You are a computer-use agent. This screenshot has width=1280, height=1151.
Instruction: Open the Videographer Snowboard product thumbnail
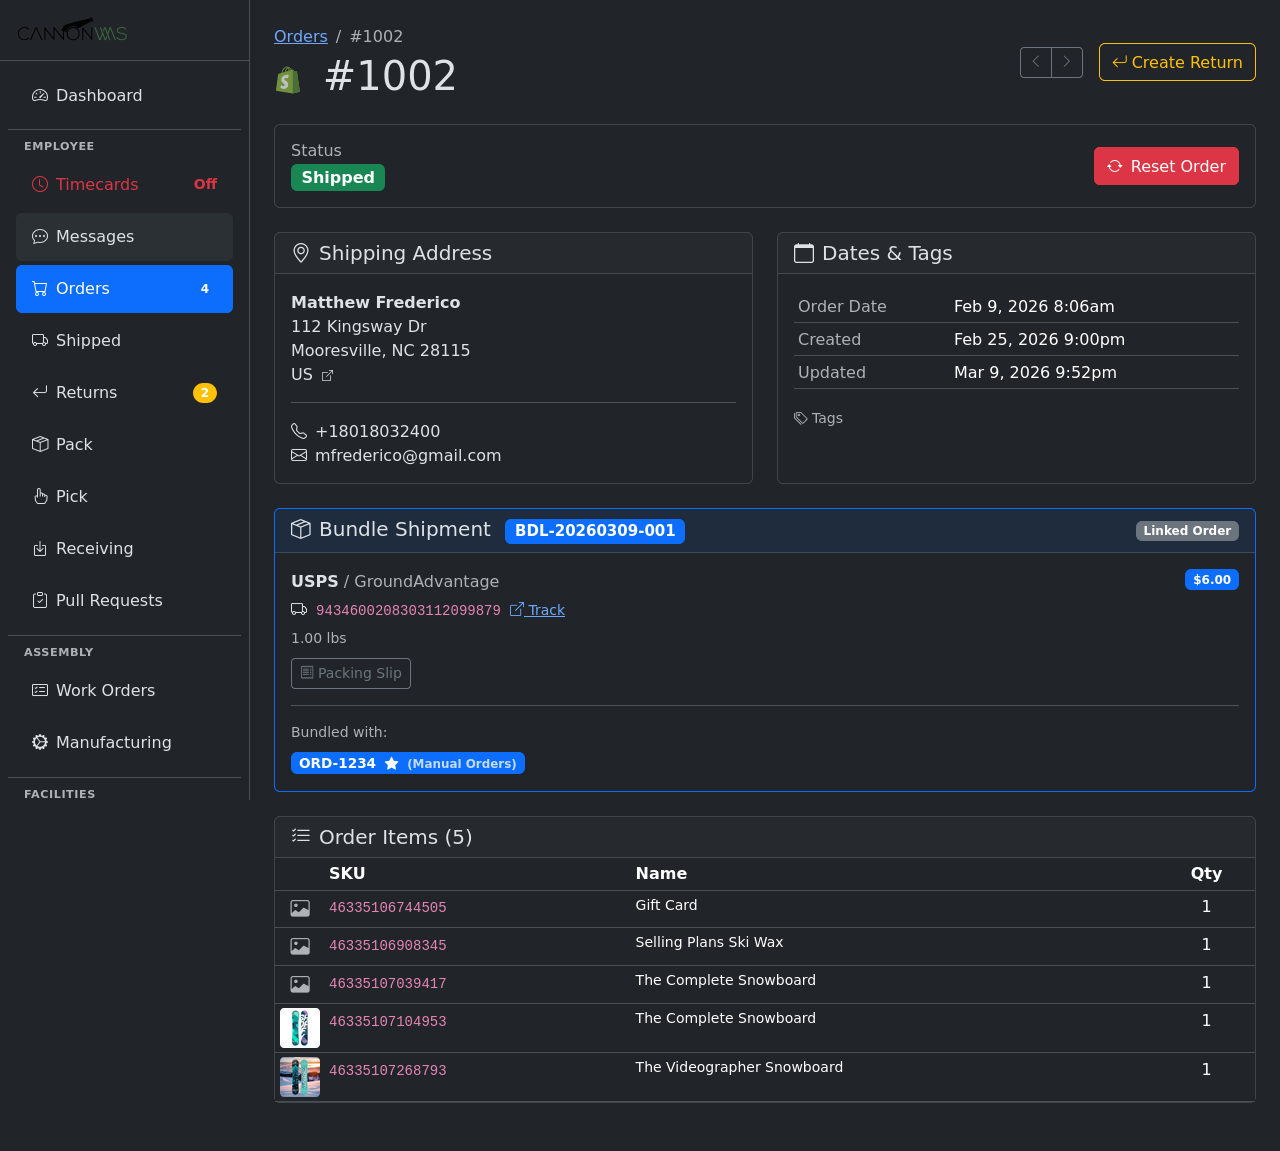[x=300, y=1077]
